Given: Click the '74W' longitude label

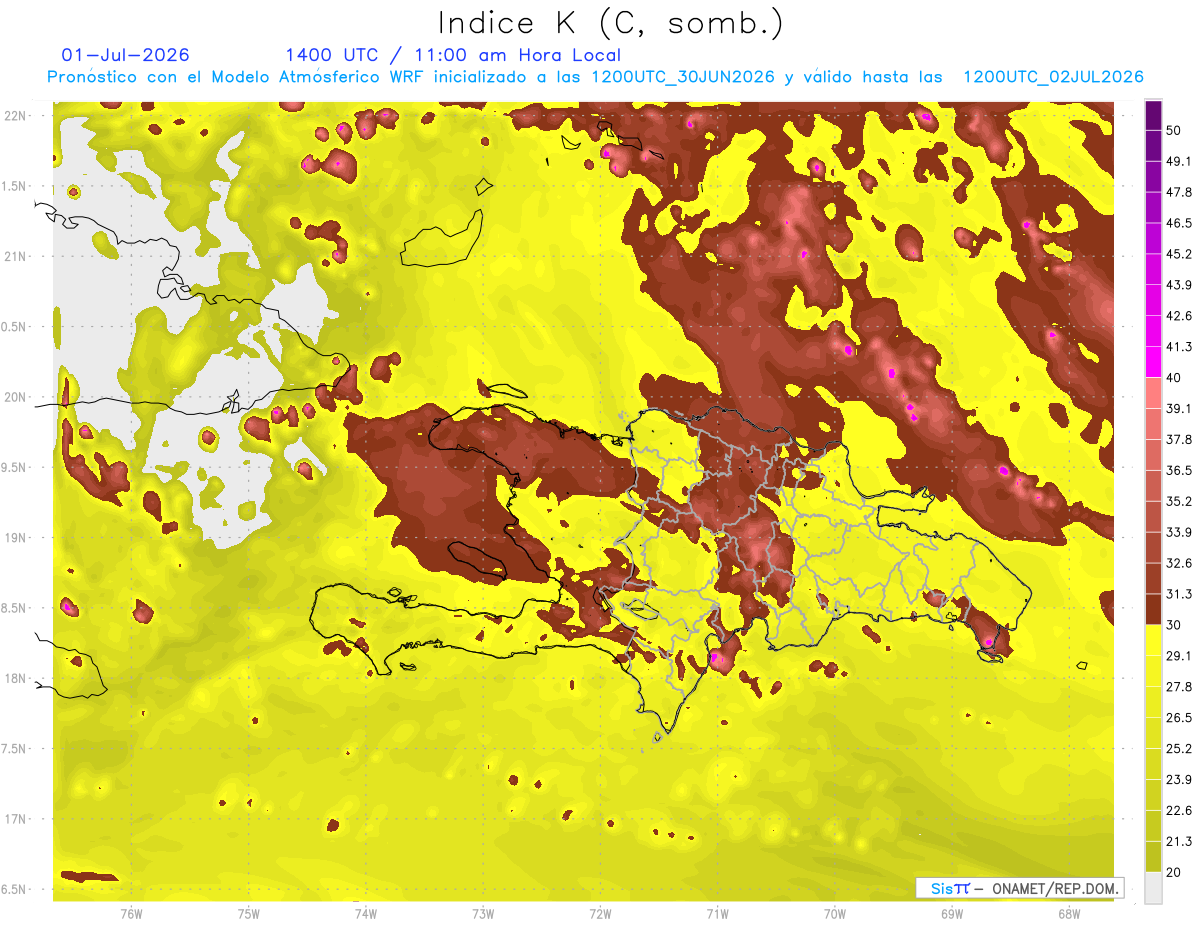Looking at the screenshot, I should click(x=366, y=915).
